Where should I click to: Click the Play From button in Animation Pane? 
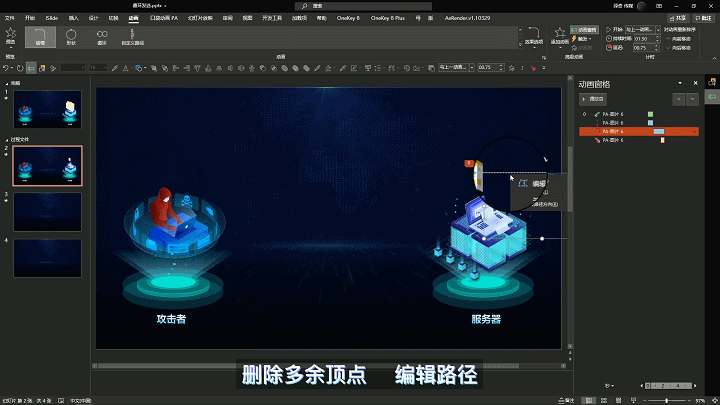(x=593, y=99)
